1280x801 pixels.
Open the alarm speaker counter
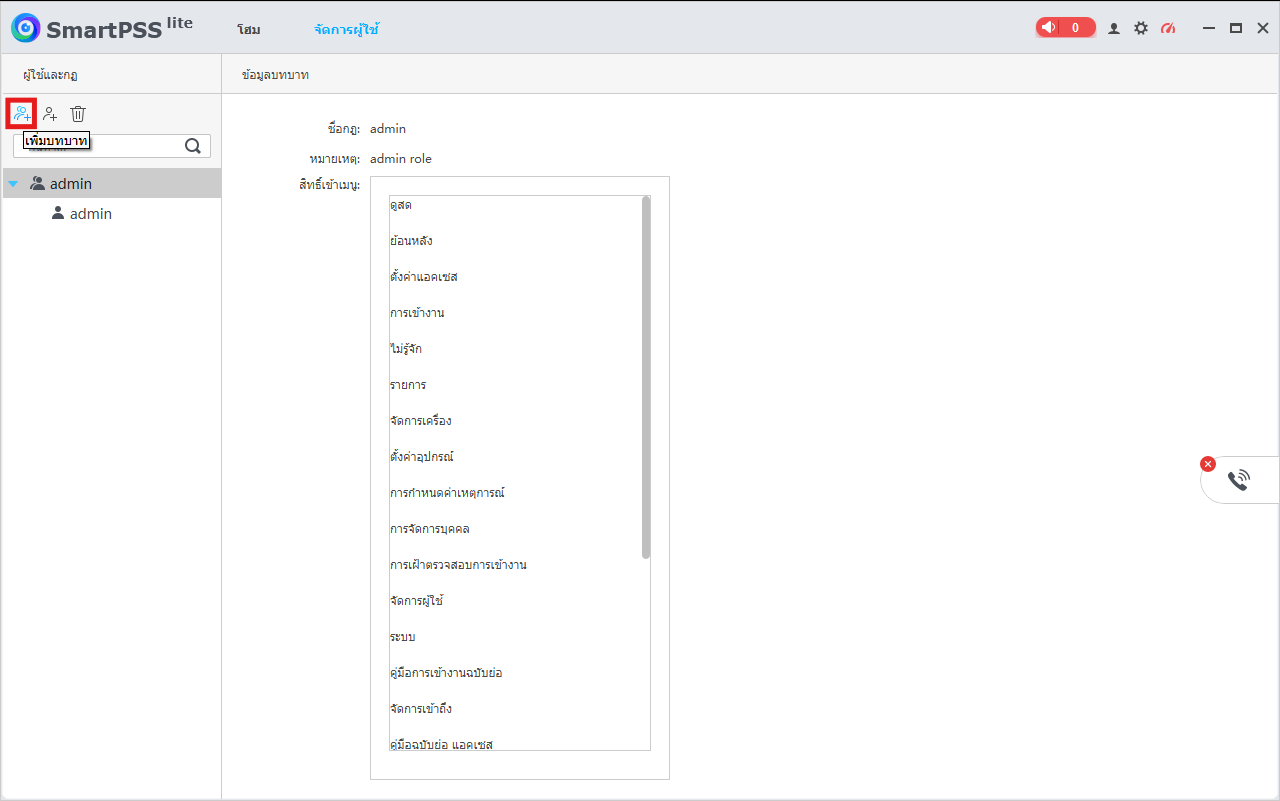[x=1066, y=28]
